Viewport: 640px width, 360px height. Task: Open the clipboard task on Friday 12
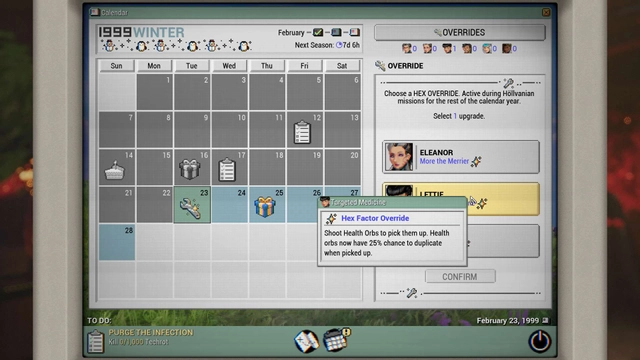coord(302,132)
